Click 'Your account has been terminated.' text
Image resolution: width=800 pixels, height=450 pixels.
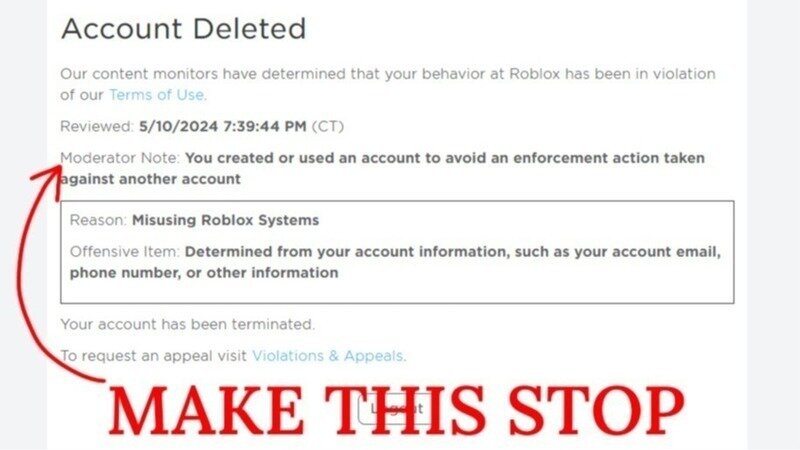point(188,324)
